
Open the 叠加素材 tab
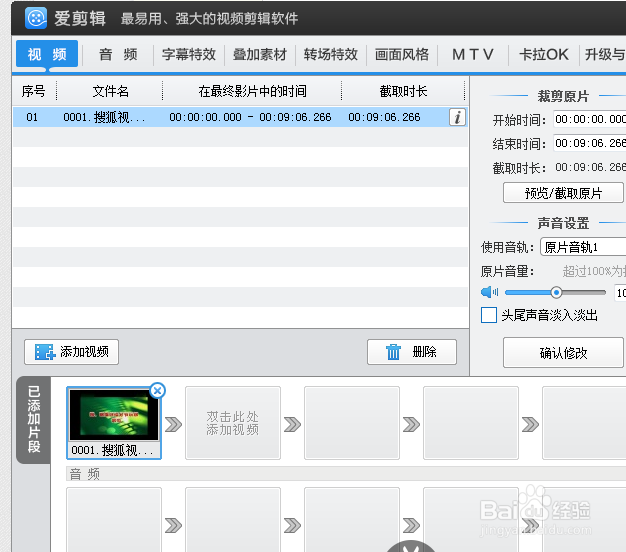(x=260, y=54)
